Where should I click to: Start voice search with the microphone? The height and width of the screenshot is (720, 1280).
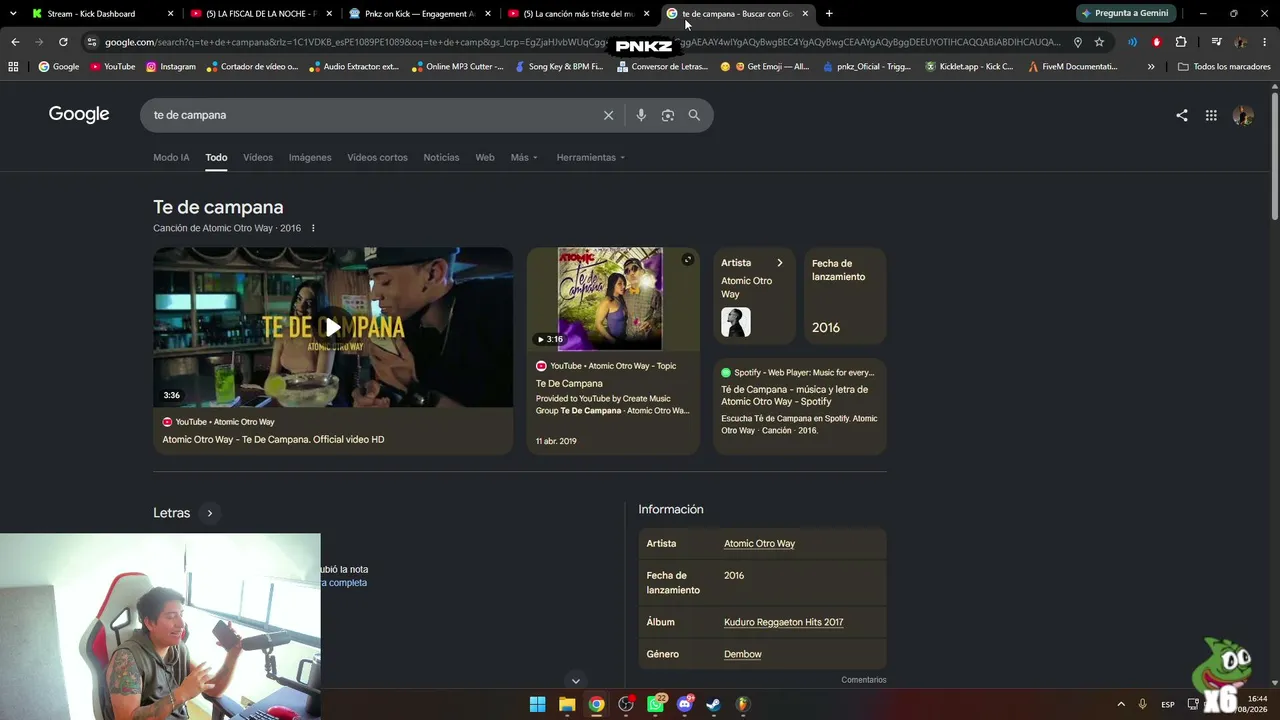641,115
